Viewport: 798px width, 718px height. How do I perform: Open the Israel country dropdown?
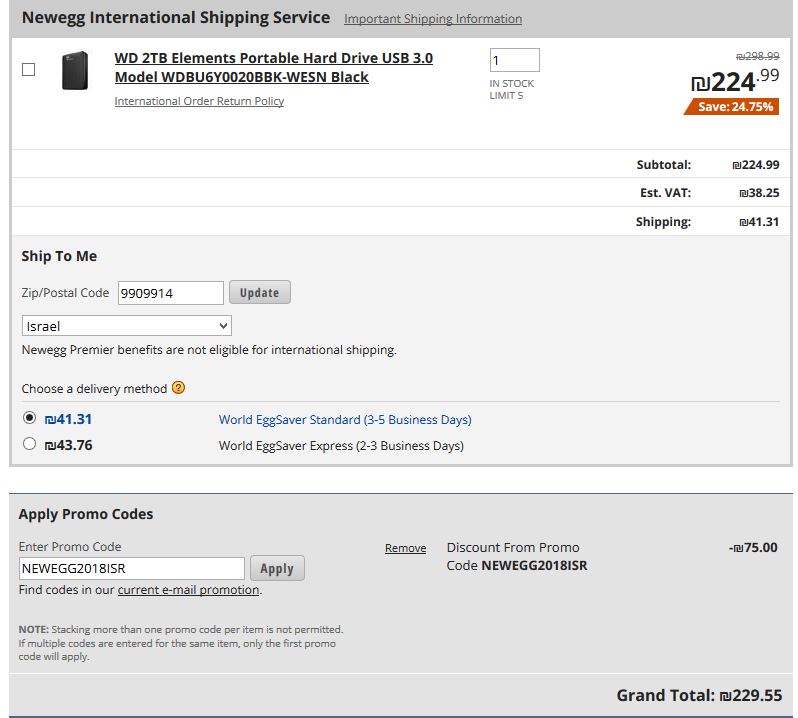pyautogui.click(x=127, y=326)
